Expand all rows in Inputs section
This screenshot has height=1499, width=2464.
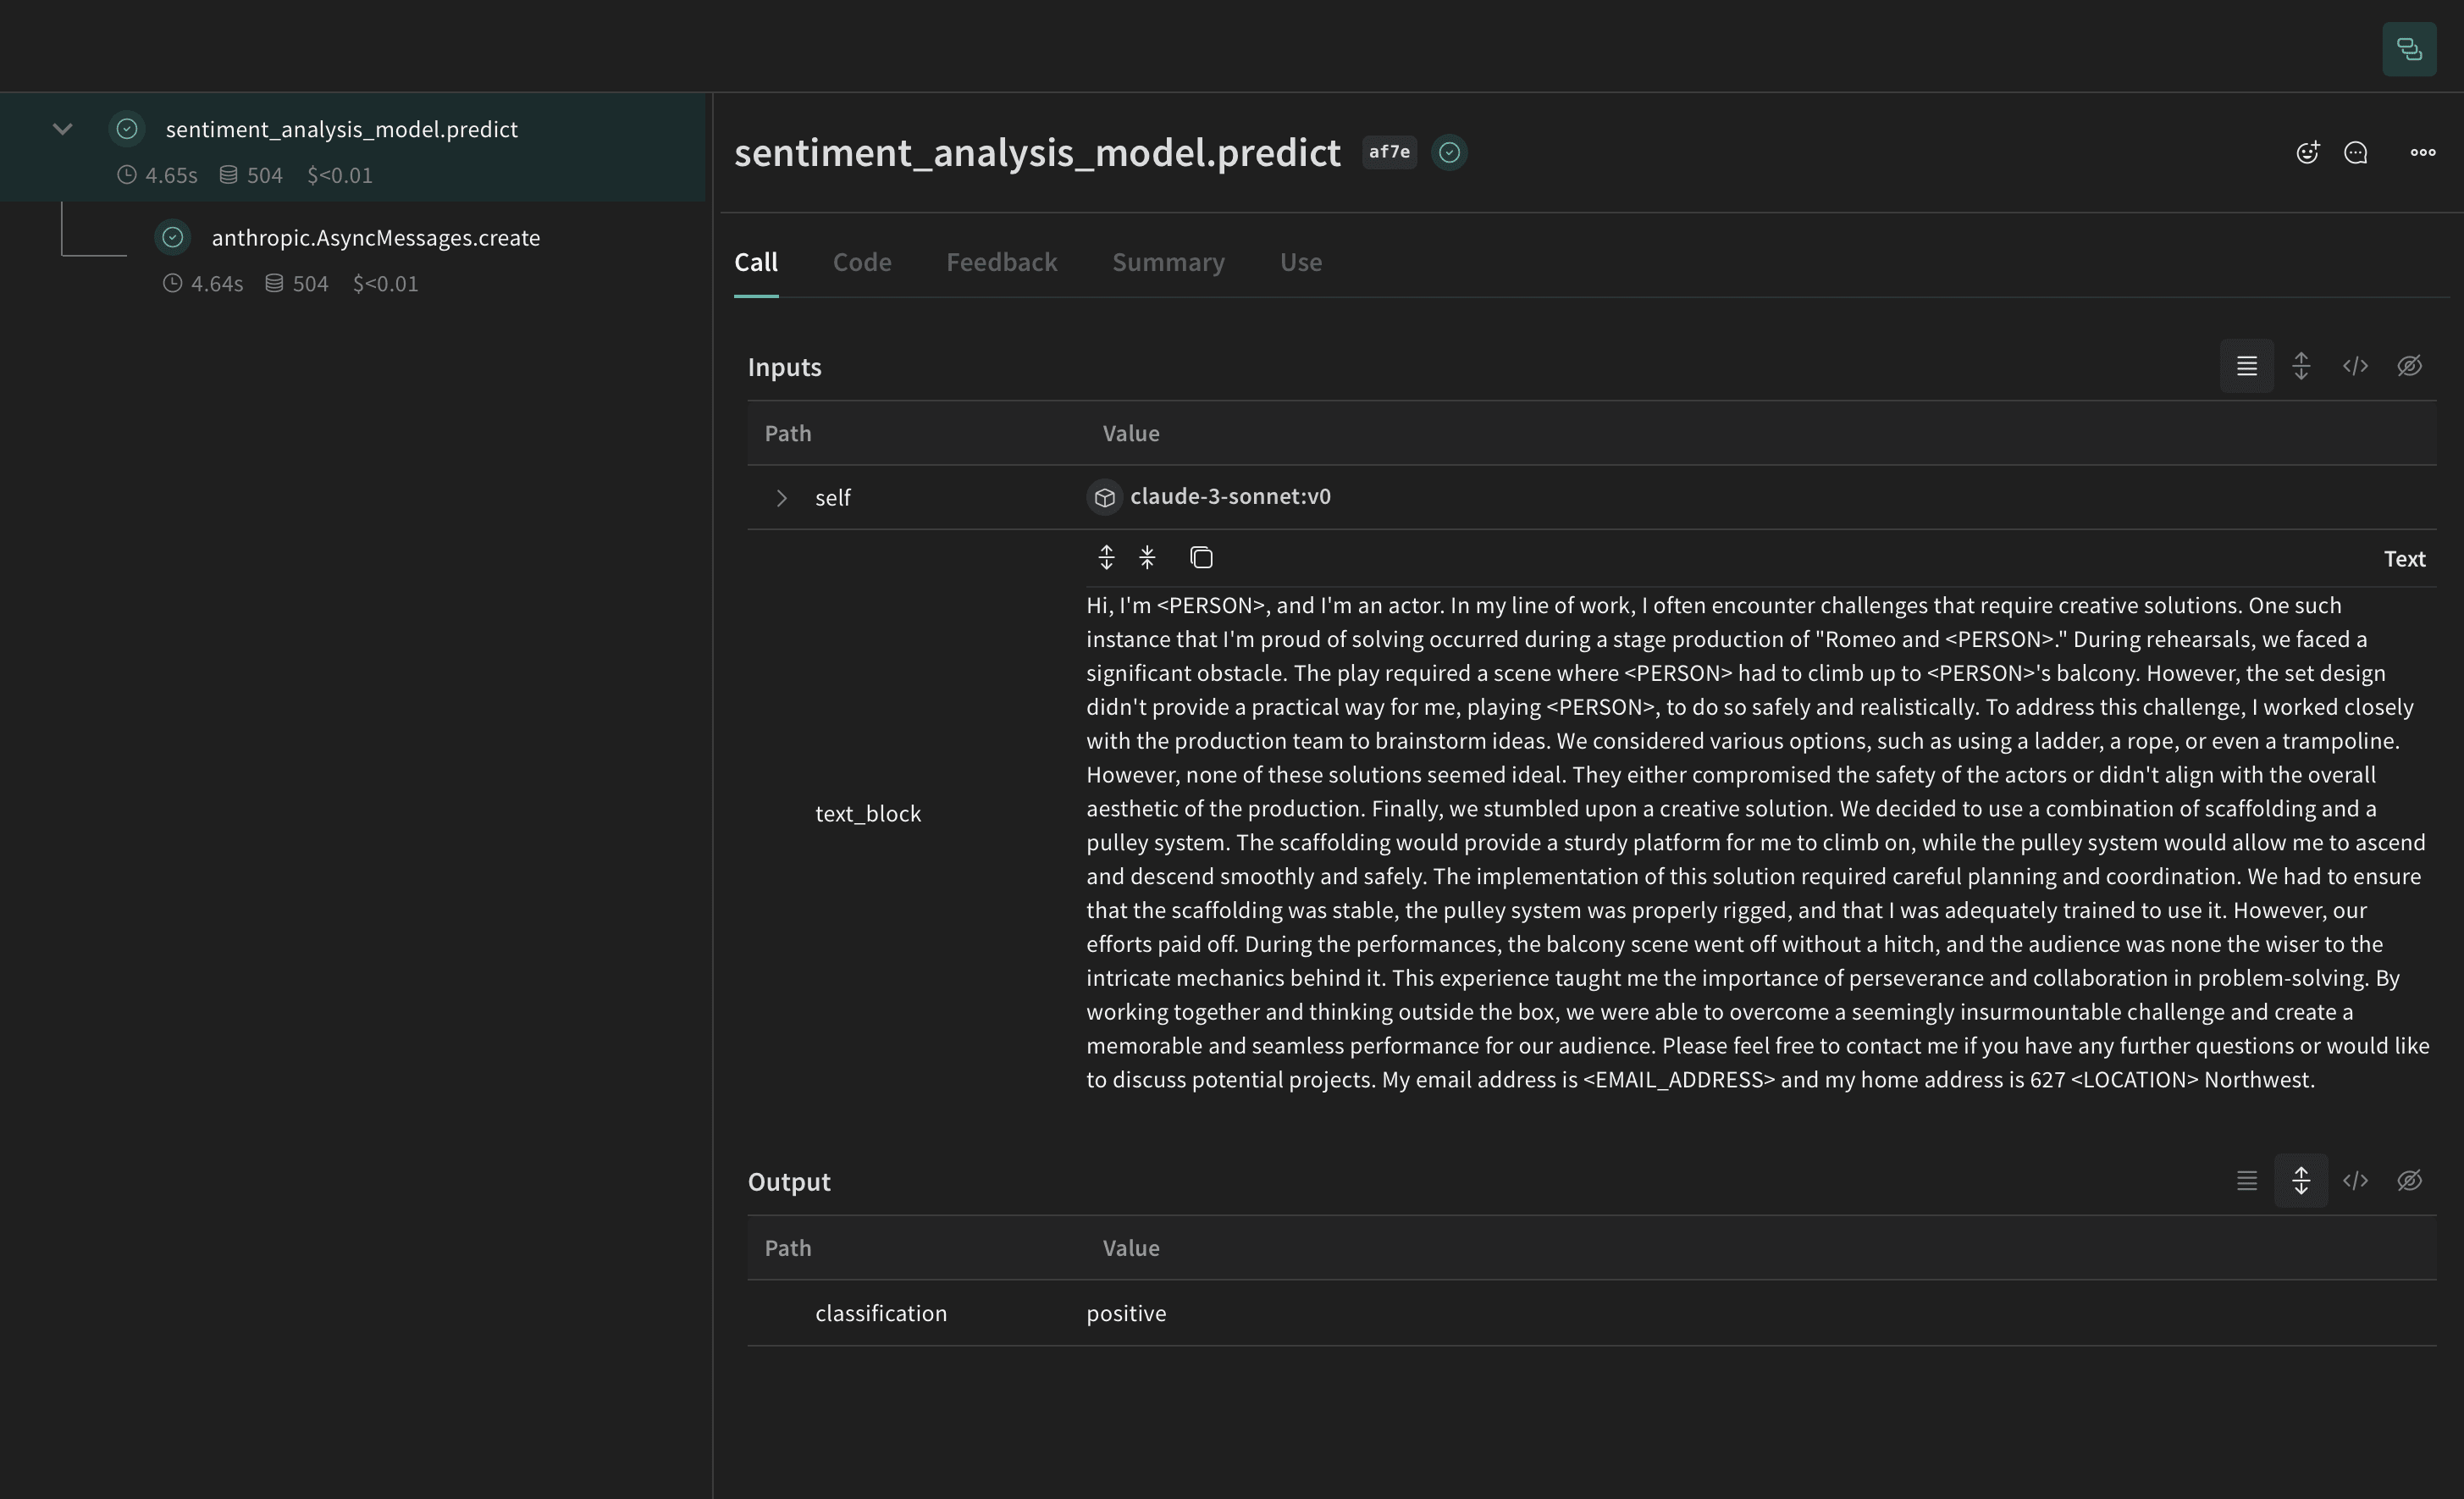point(2301,366)
